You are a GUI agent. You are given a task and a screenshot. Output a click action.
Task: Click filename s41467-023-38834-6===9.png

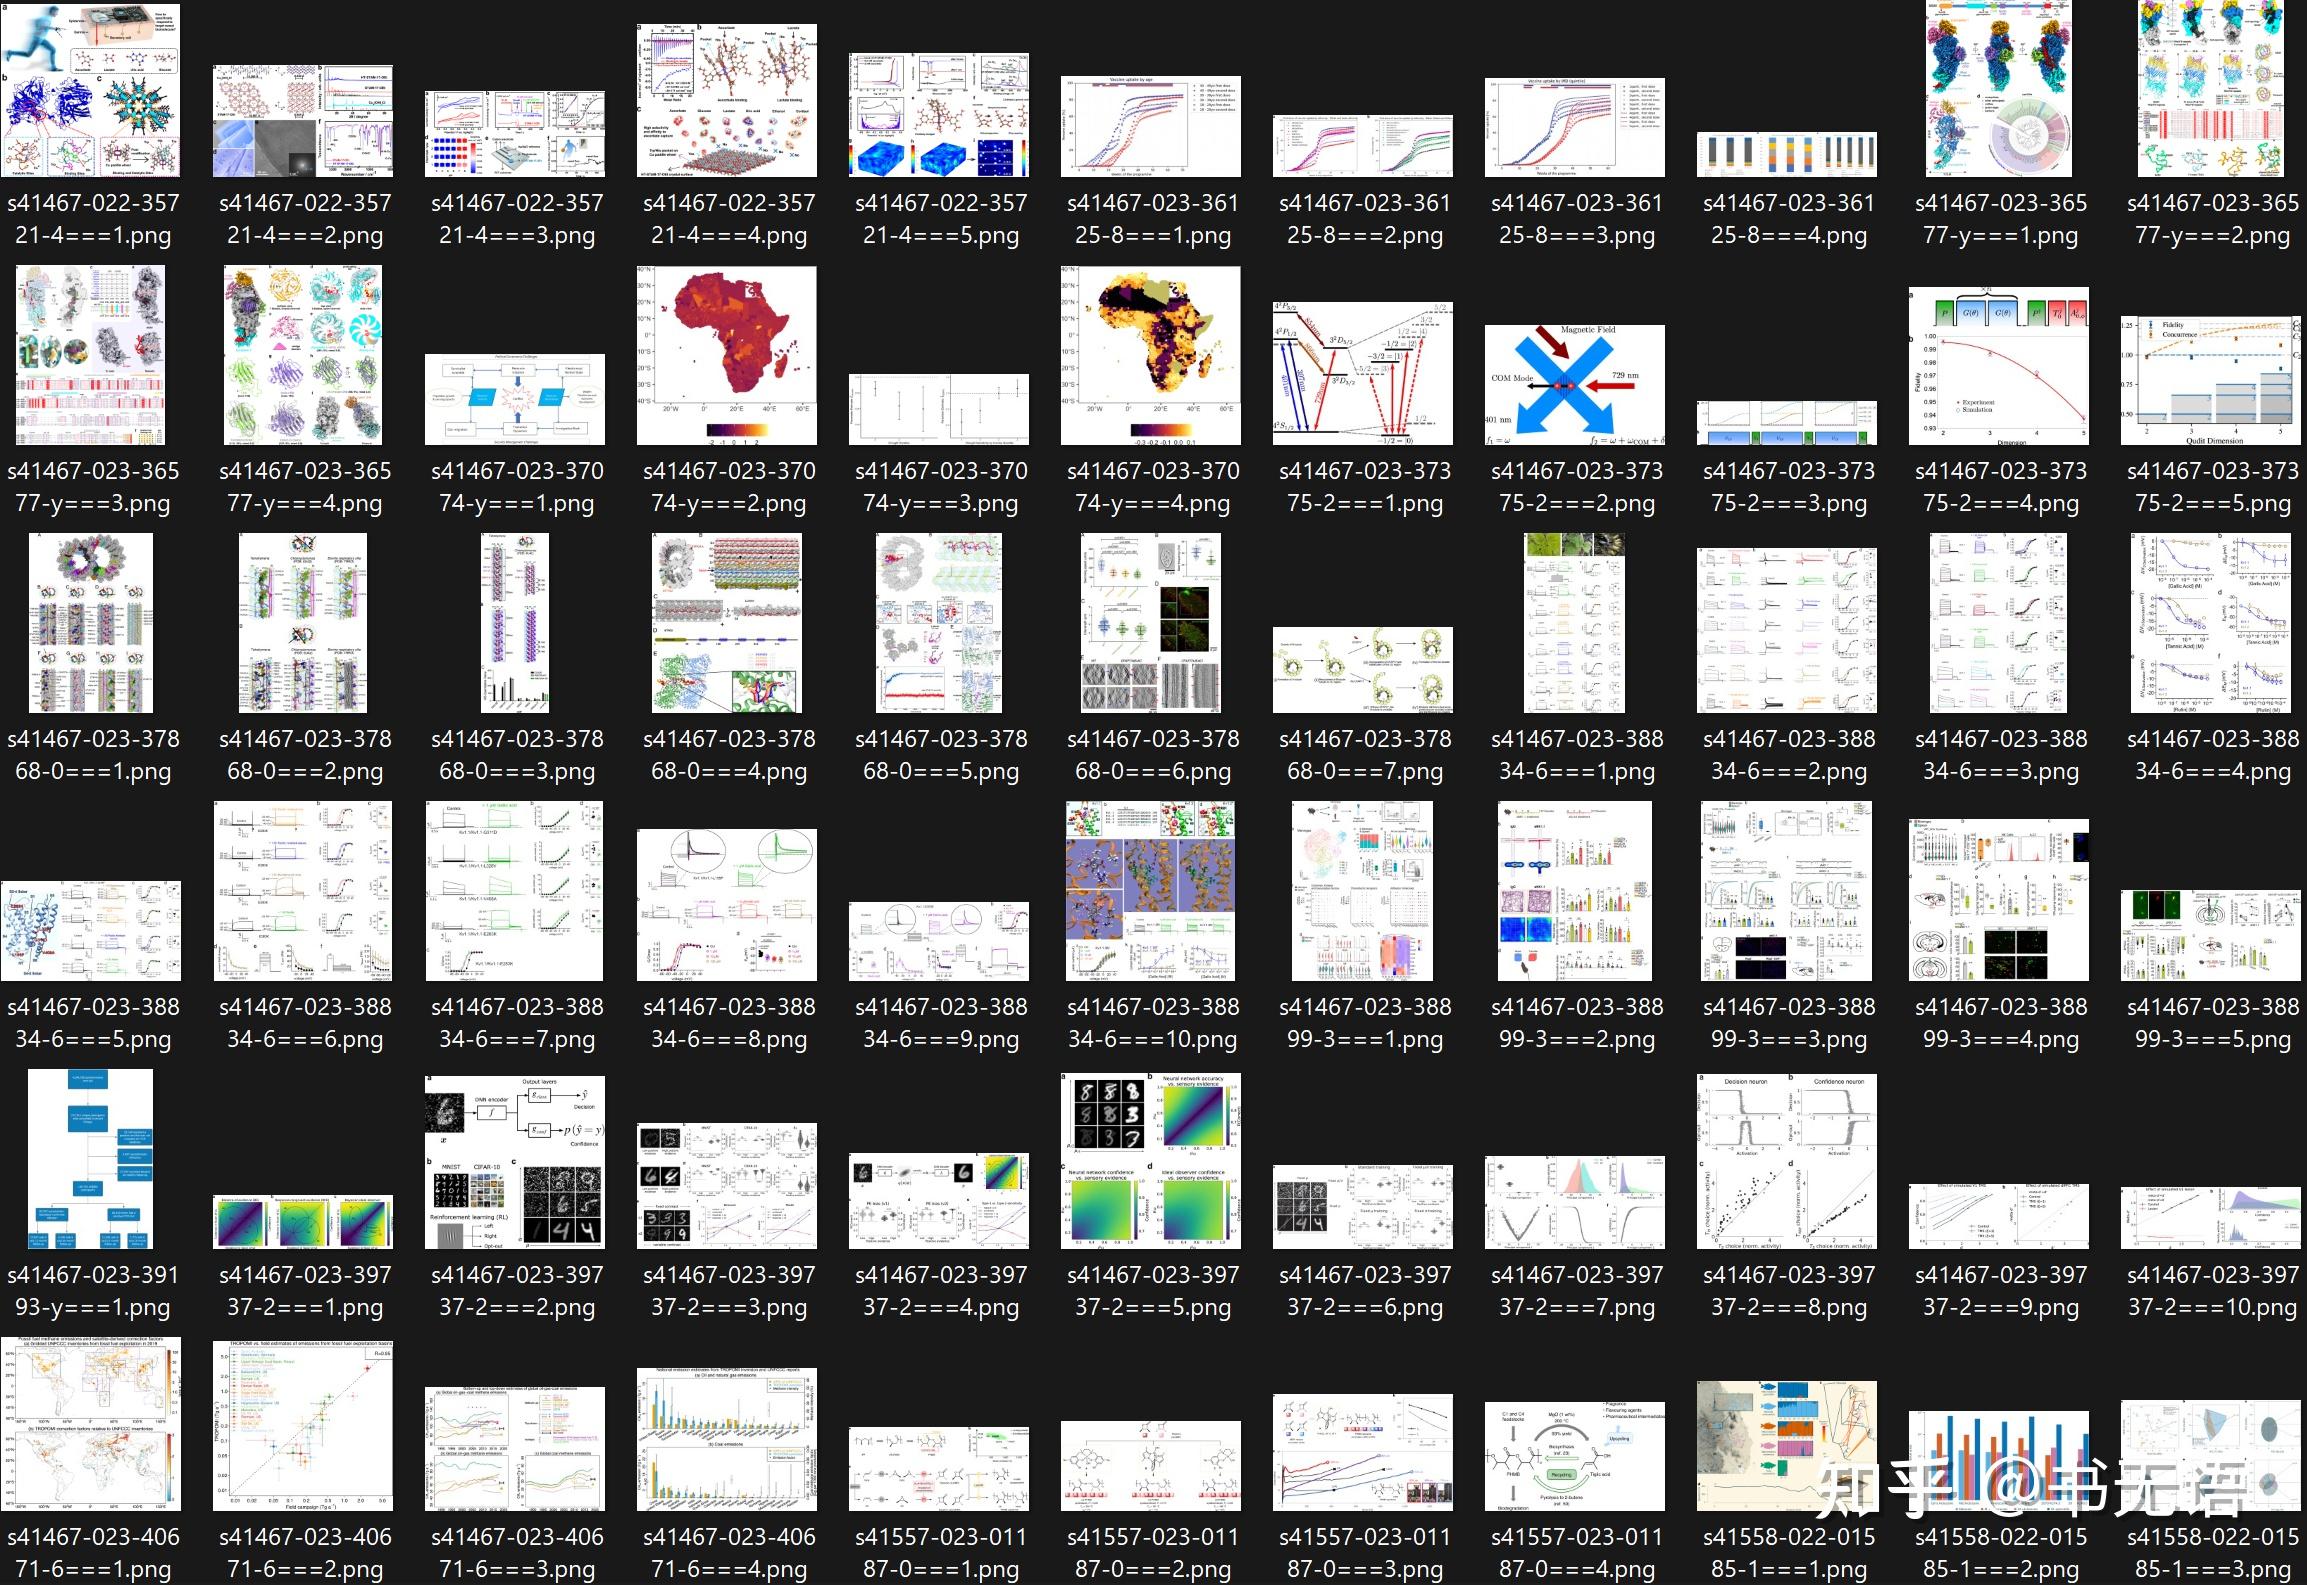(941, 1023)
